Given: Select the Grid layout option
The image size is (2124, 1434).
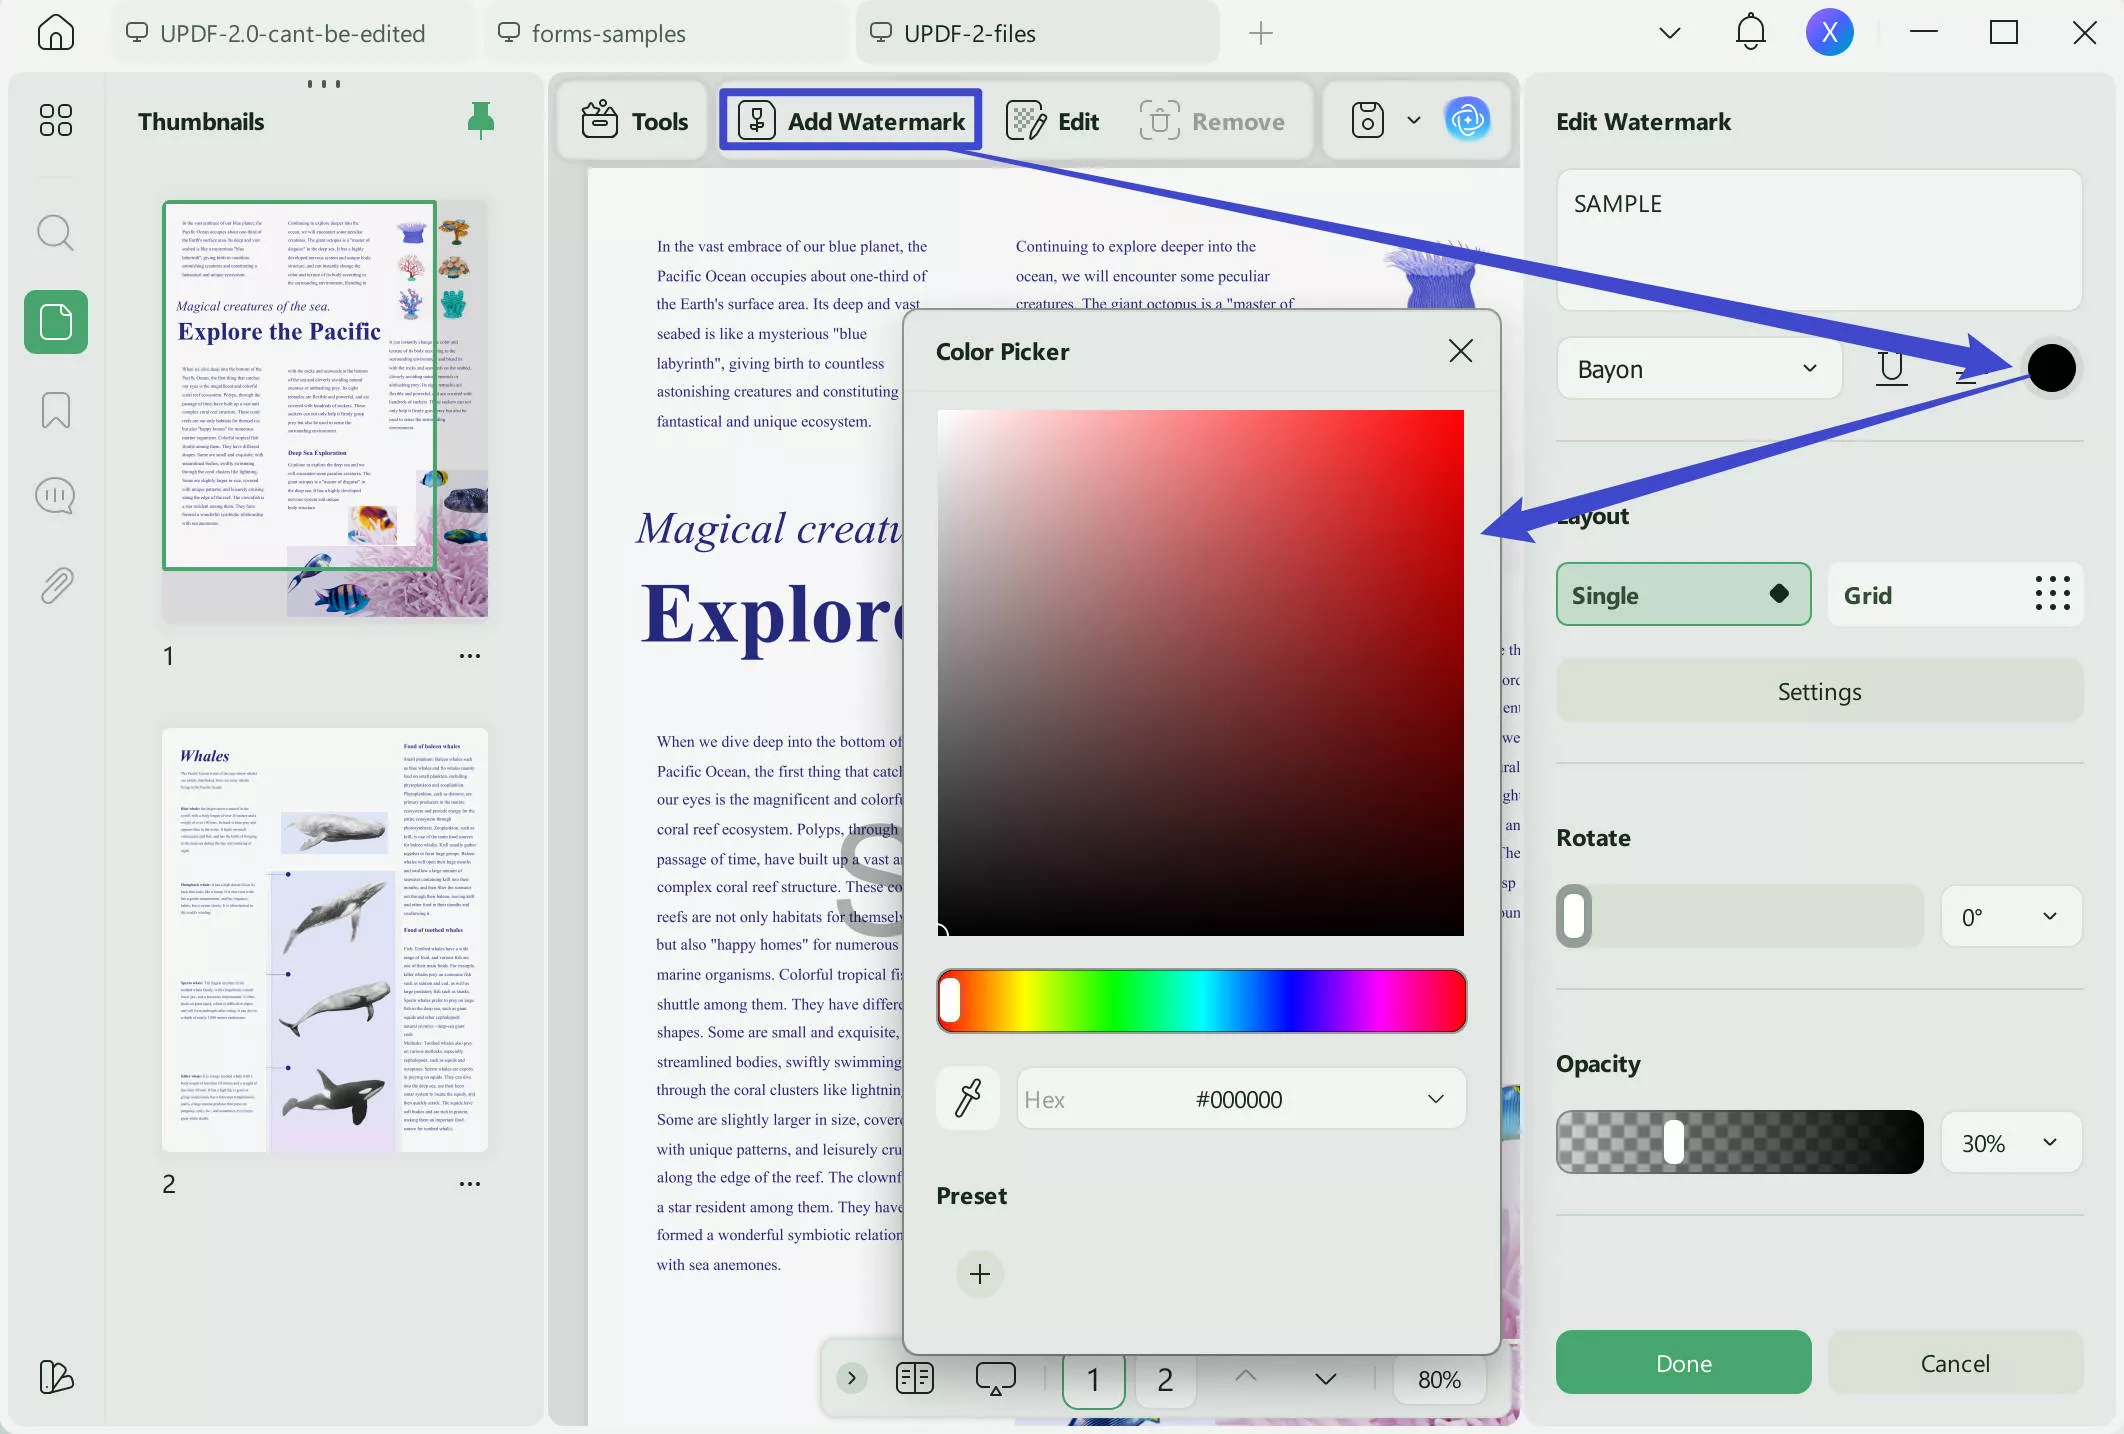Looking at the screenshot, I should pos(1954,595).
